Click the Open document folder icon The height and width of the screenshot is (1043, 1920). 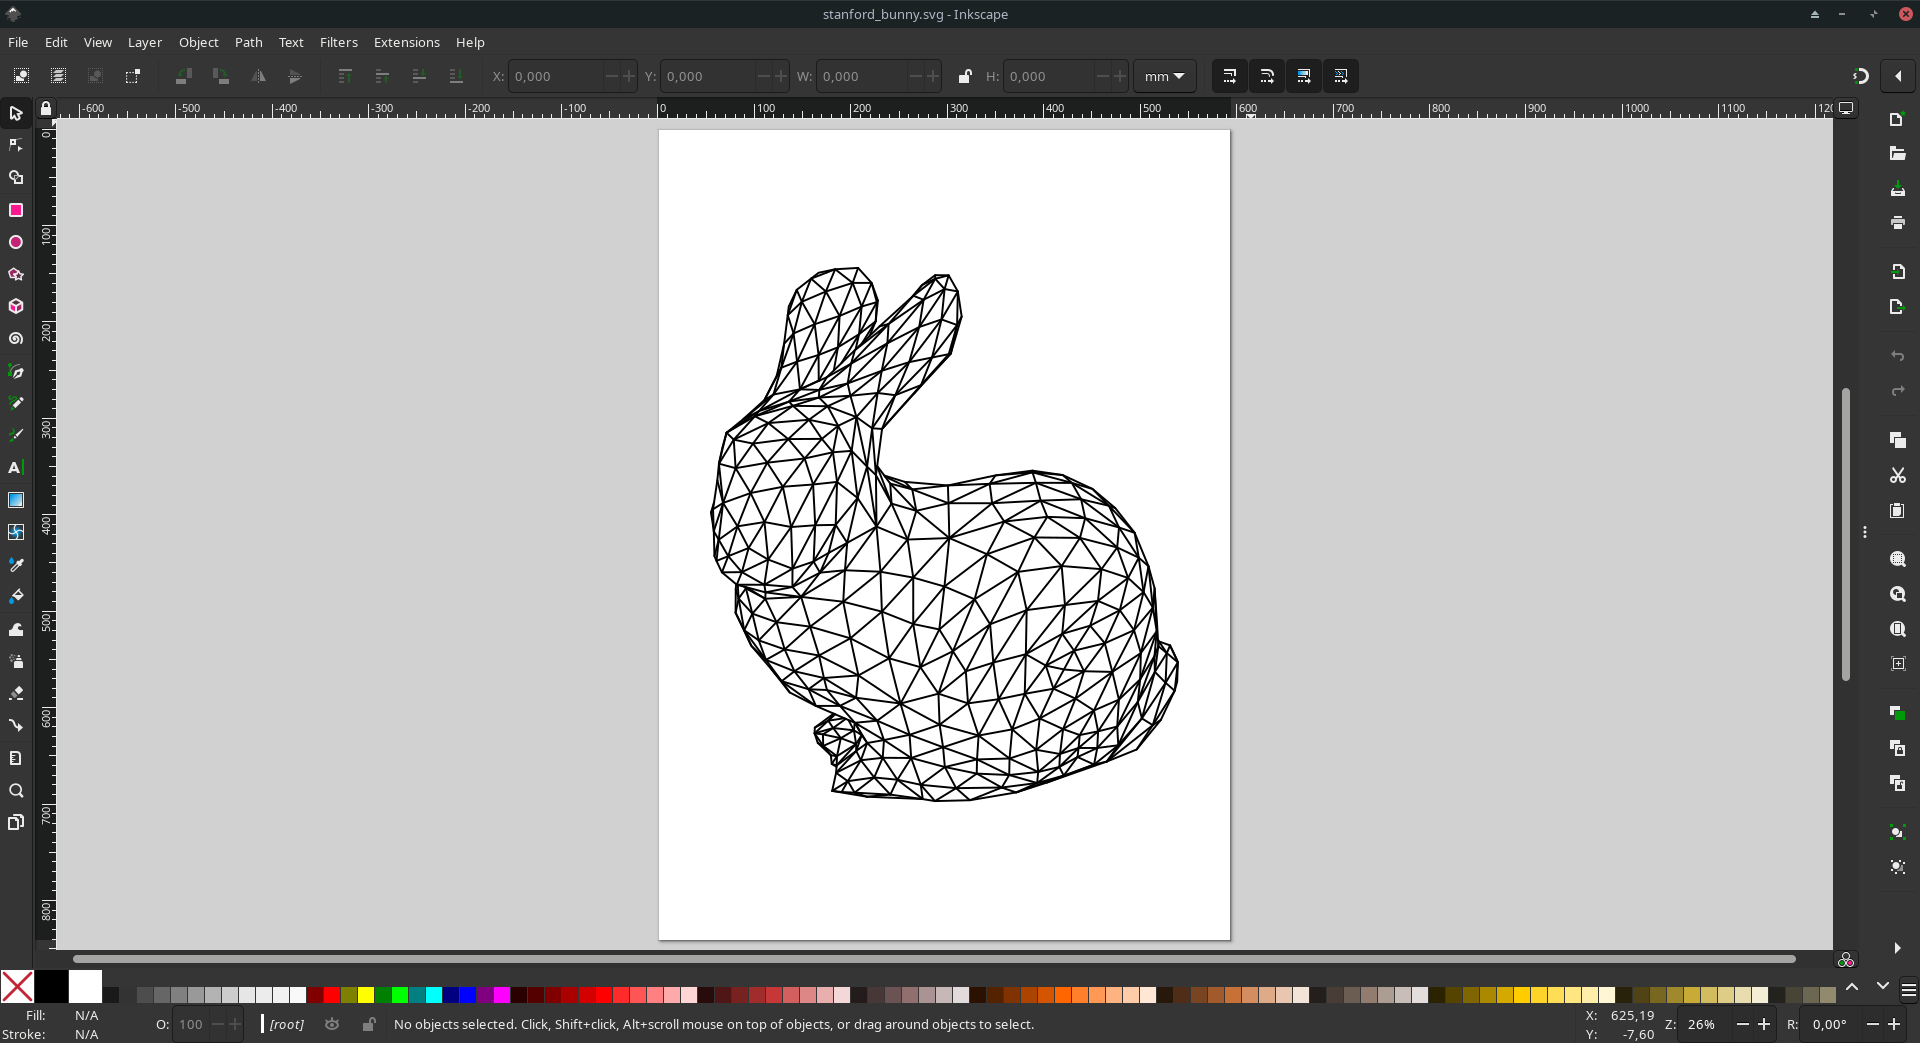click(x=1897, y=154)
